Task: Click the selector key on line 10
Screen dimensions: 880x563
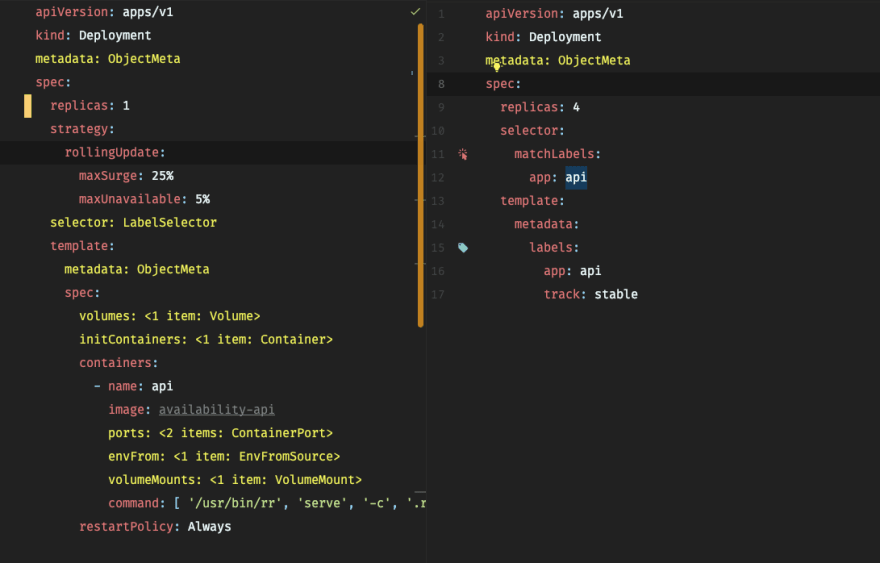Action: click(x=529, y=131)
